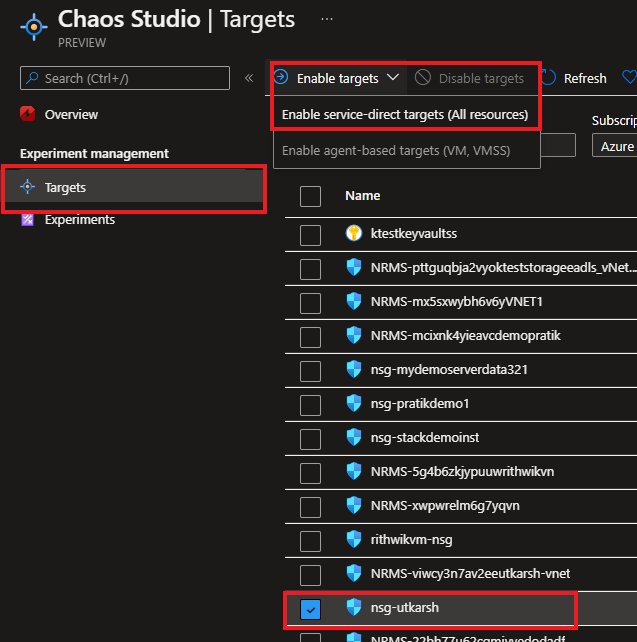Check the NRMS-mx5sxwybh6v6yVNET1 checkbox
Image resolution: width=637 pixels, height=642 pixels.
click(x=310, y=303)
